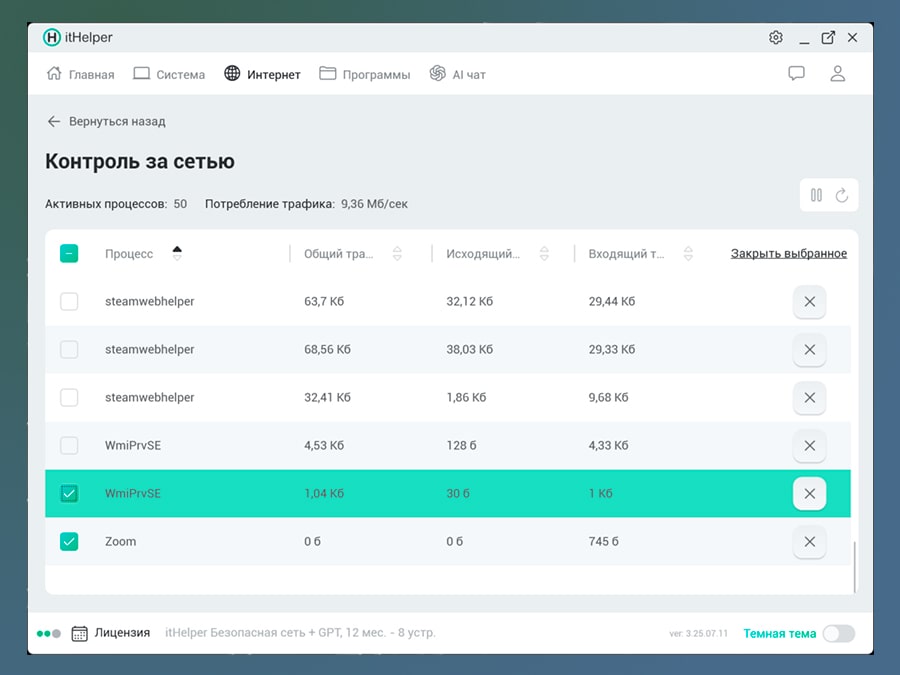Viewport: 900px width, 675px height.
Task: Toggle the select-all header checkbox
Action: [x=69, y=254]
